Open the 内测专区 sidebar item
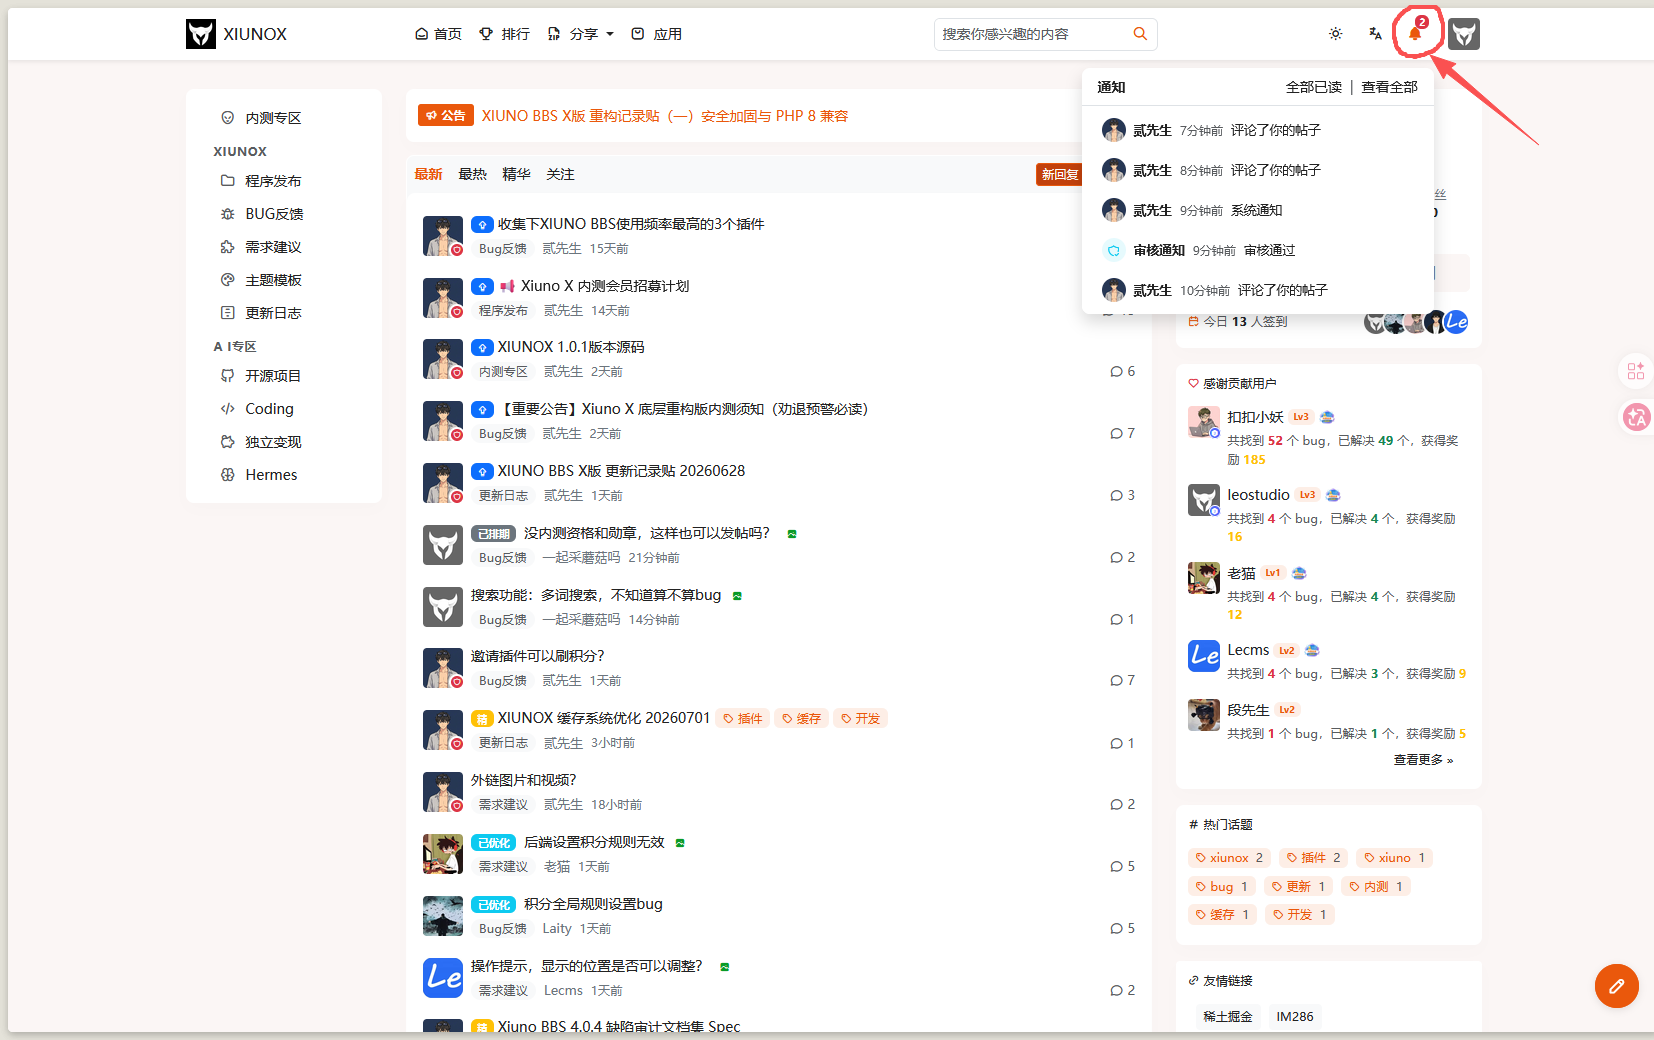This screenshot has height=1040, width=1654. point(273,118)
